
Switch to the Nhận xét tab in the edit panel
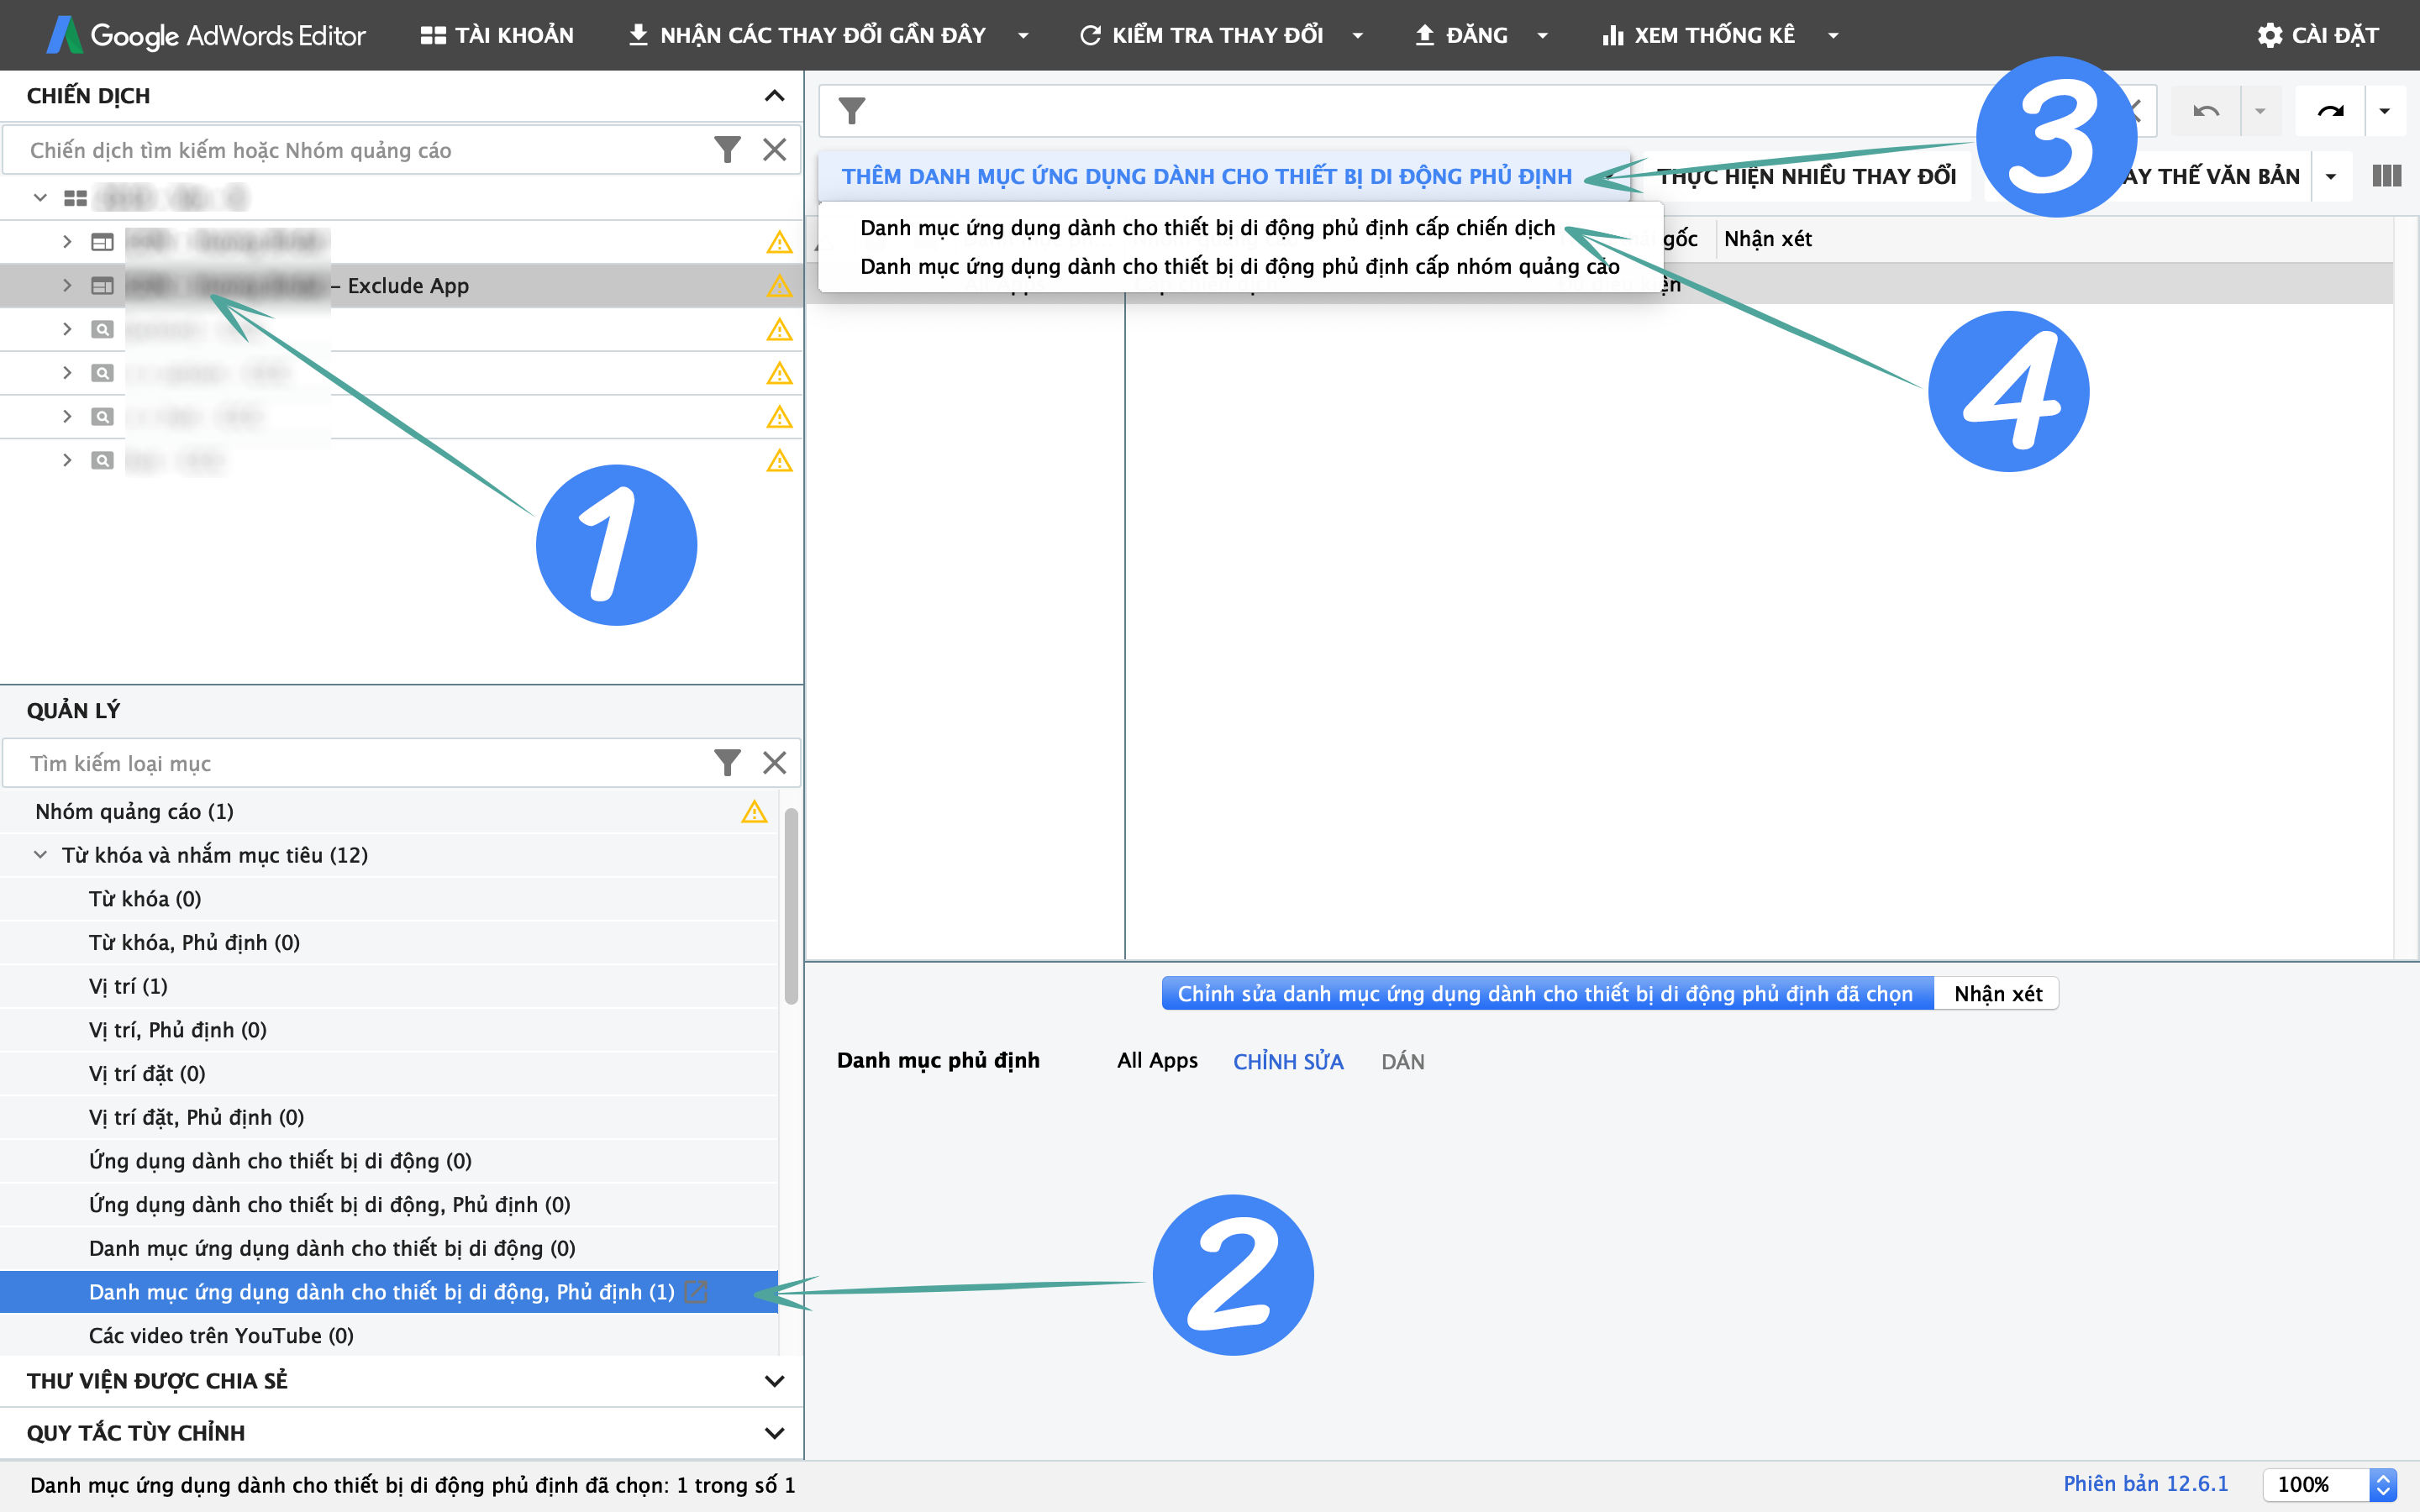click(1997, 994)
